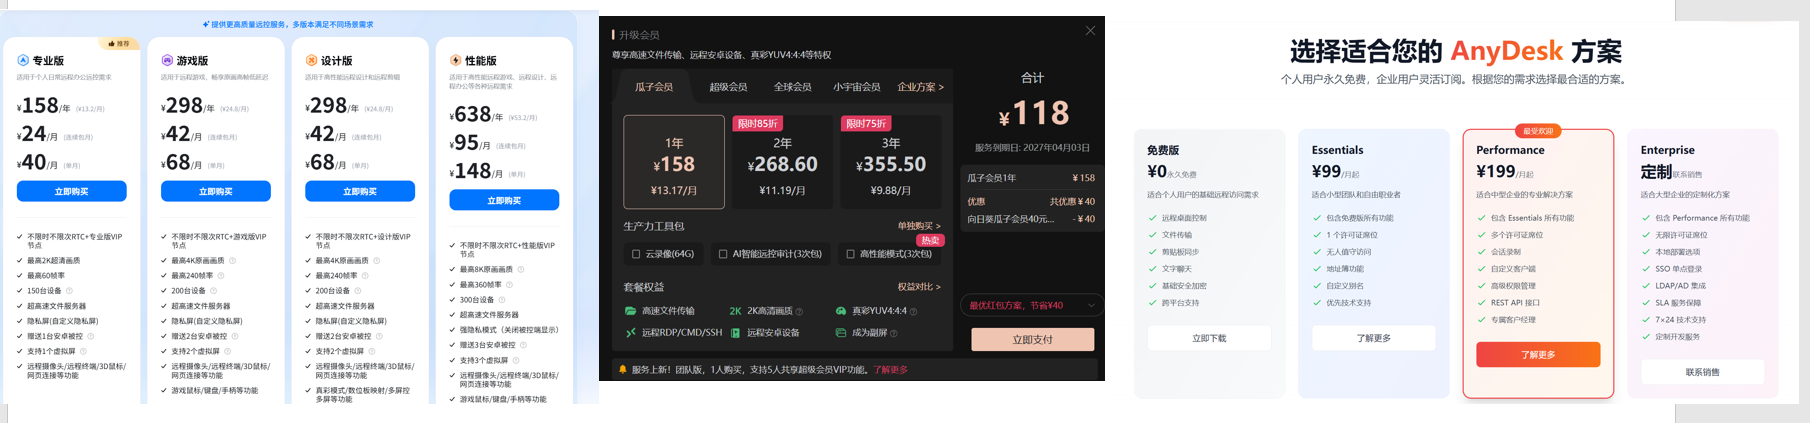Viewport: 1810px width, 423px height.
Task: Click the 限时85折 discount tag
Action: [757, 124]
